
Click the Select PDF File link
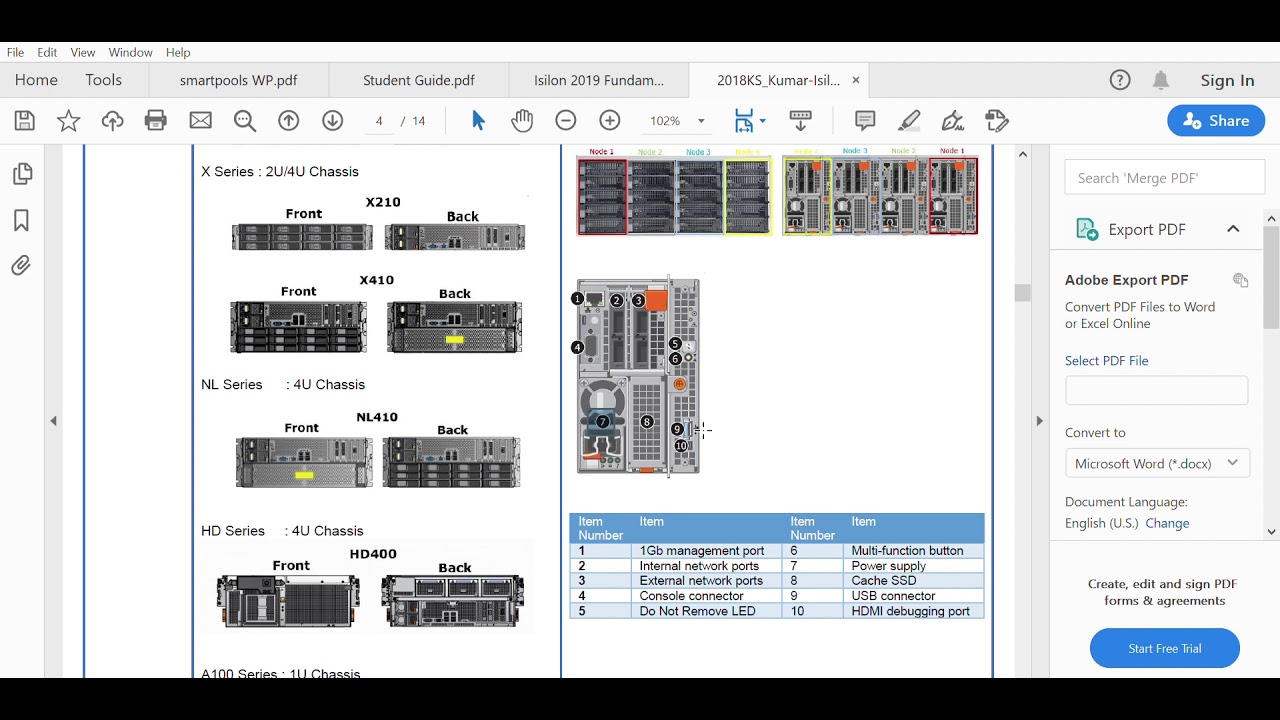click(1107, 360)
